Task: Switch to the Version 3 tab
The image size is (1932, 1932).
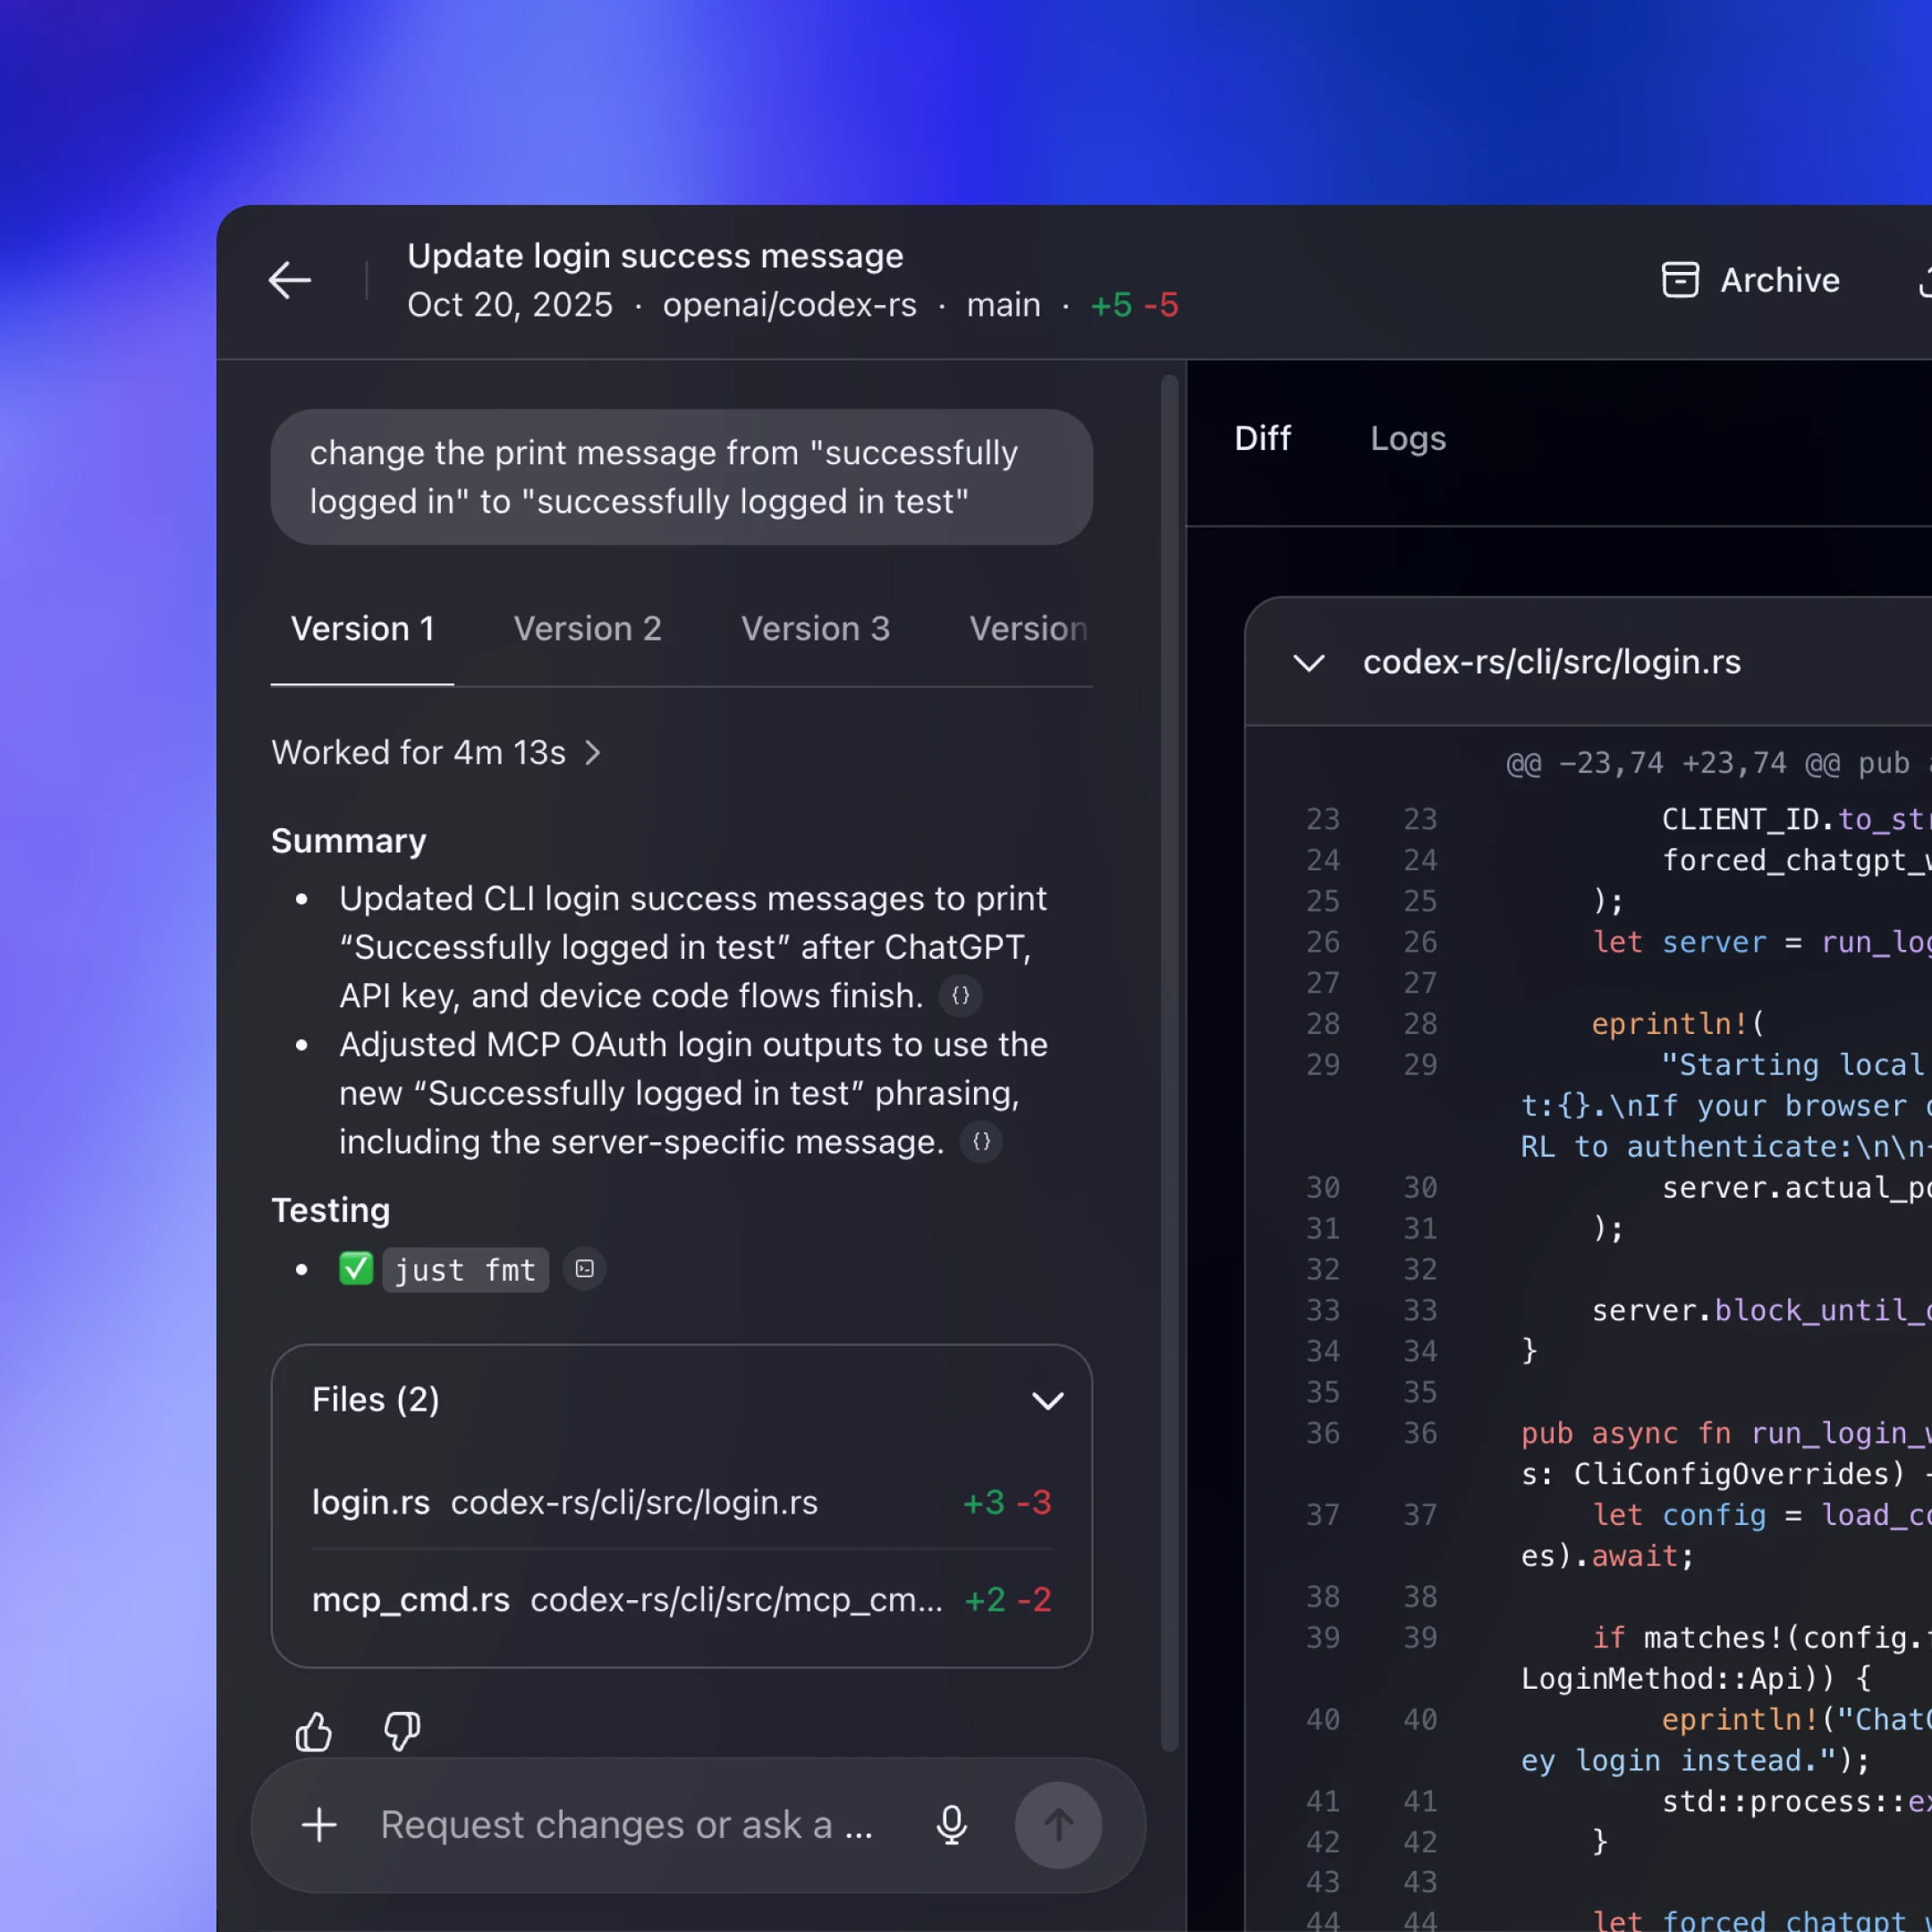Action: point(815,629)
